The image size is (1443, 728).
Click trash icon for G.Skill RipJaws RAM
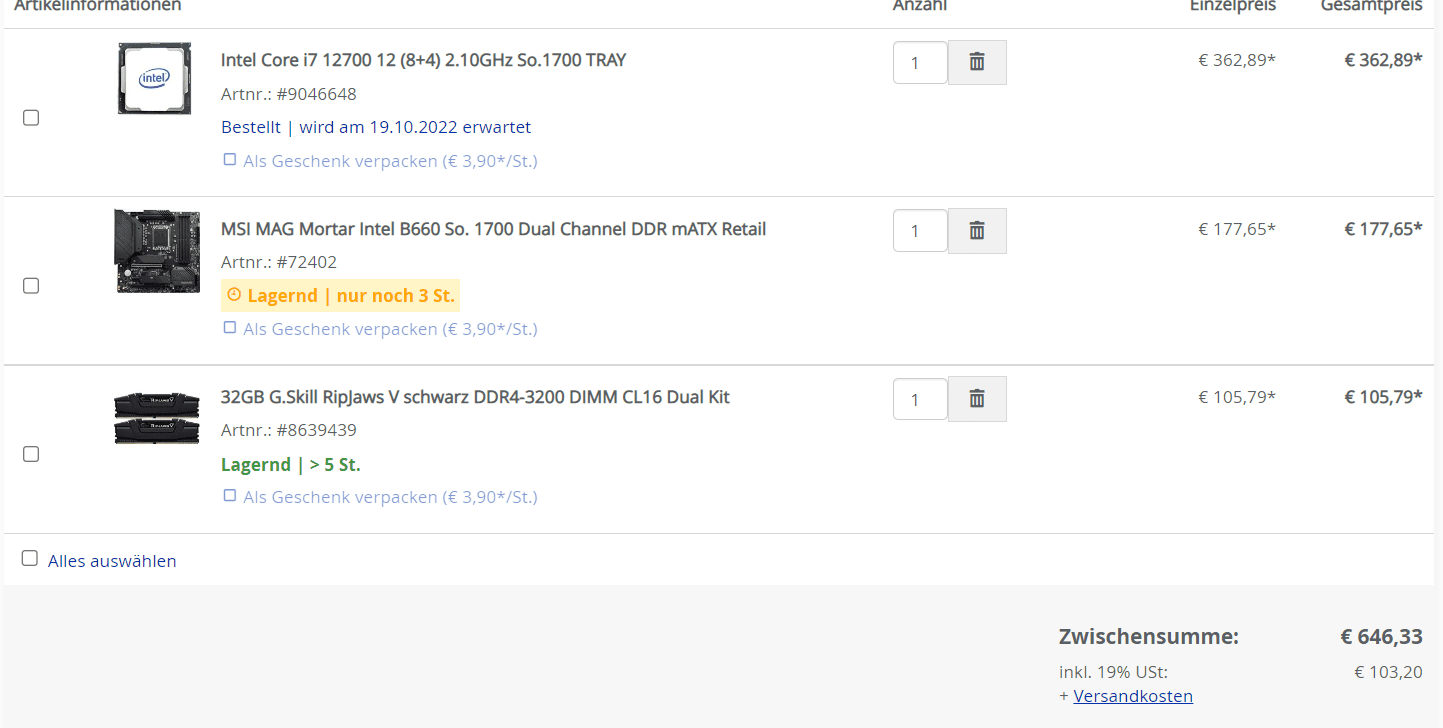point(977,399)
